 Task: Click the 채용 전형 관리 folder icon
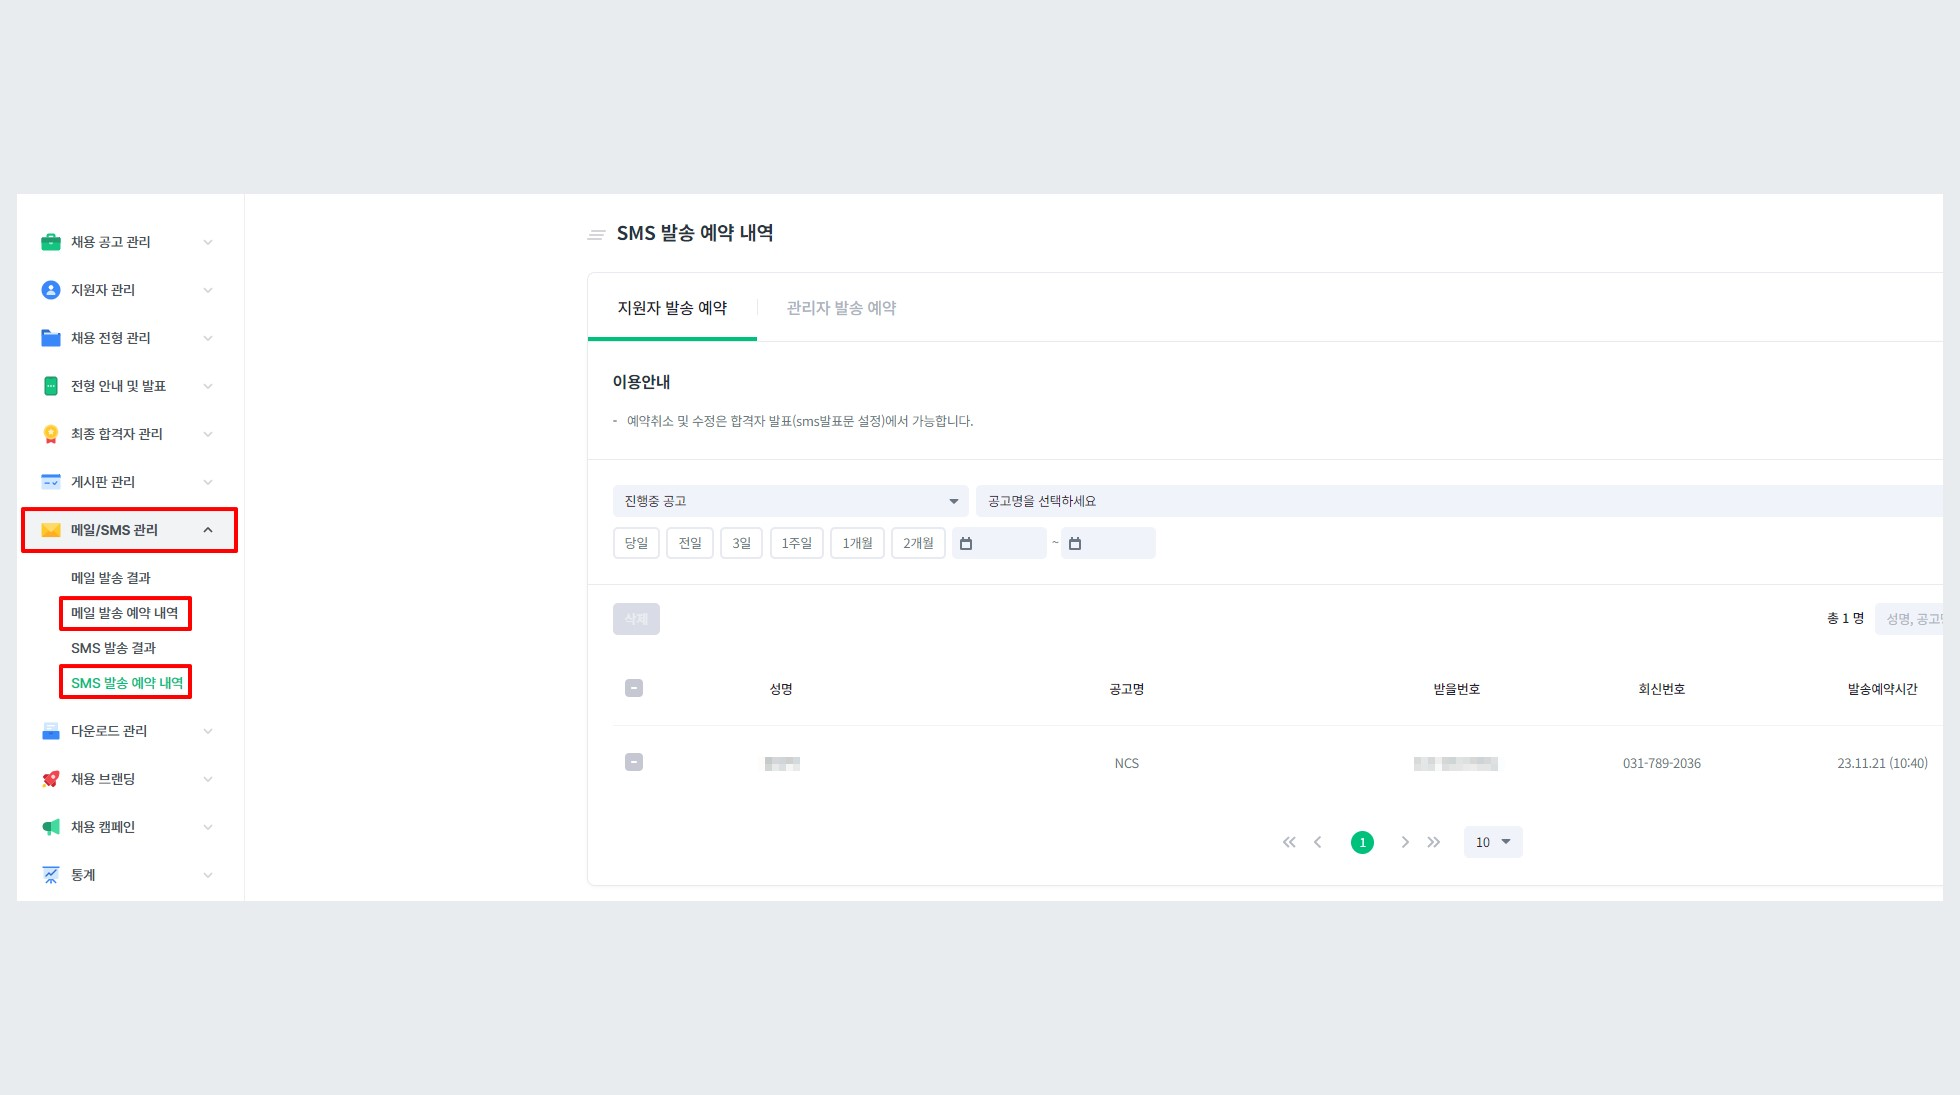pyautogui.click(x=50, y=337)
